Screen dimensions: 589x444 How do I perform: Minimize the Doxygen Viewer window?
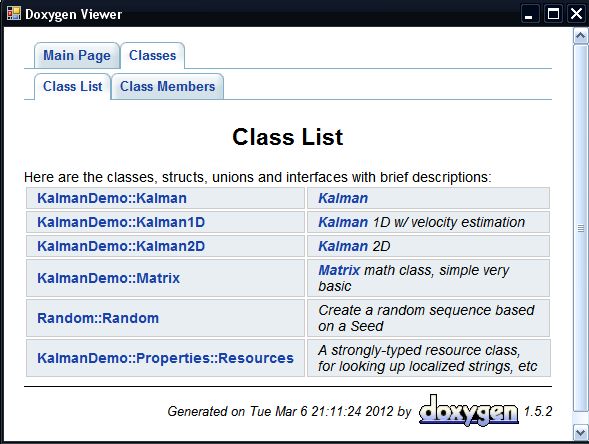pyautogui.click(x=530, y=14)
